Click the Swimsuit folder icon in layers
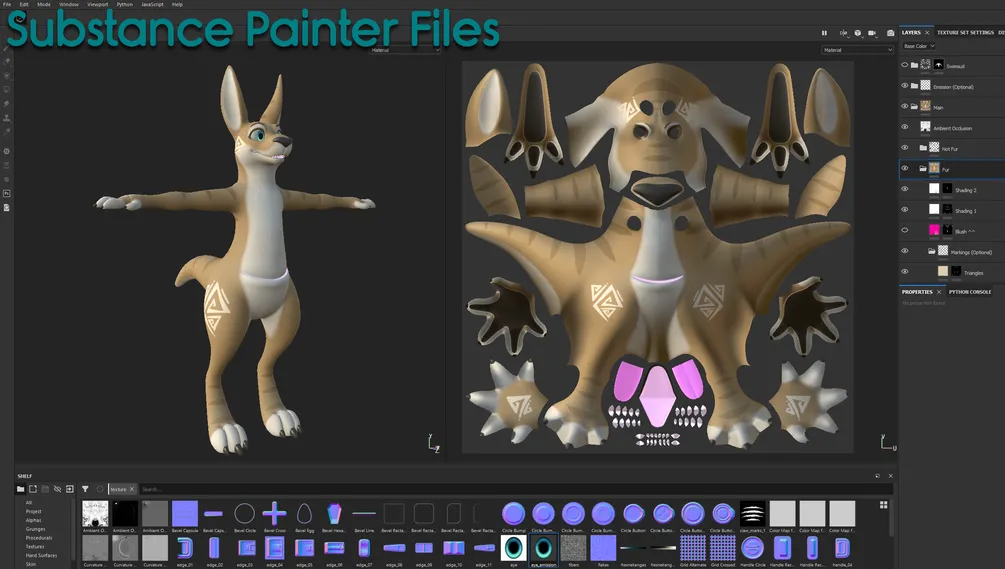Screen dimensions: 1005x569 pyautogui.click(x=914, y=65)
